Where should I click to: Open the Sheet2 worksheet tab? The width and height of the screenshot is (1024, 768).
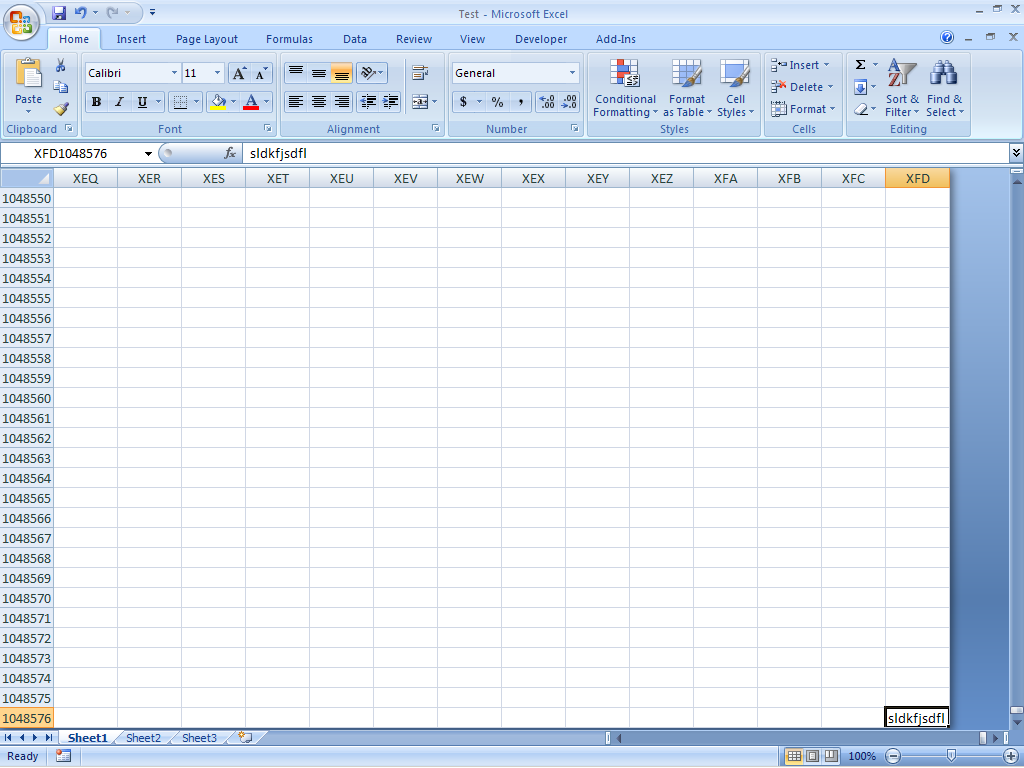coord(143,738)
